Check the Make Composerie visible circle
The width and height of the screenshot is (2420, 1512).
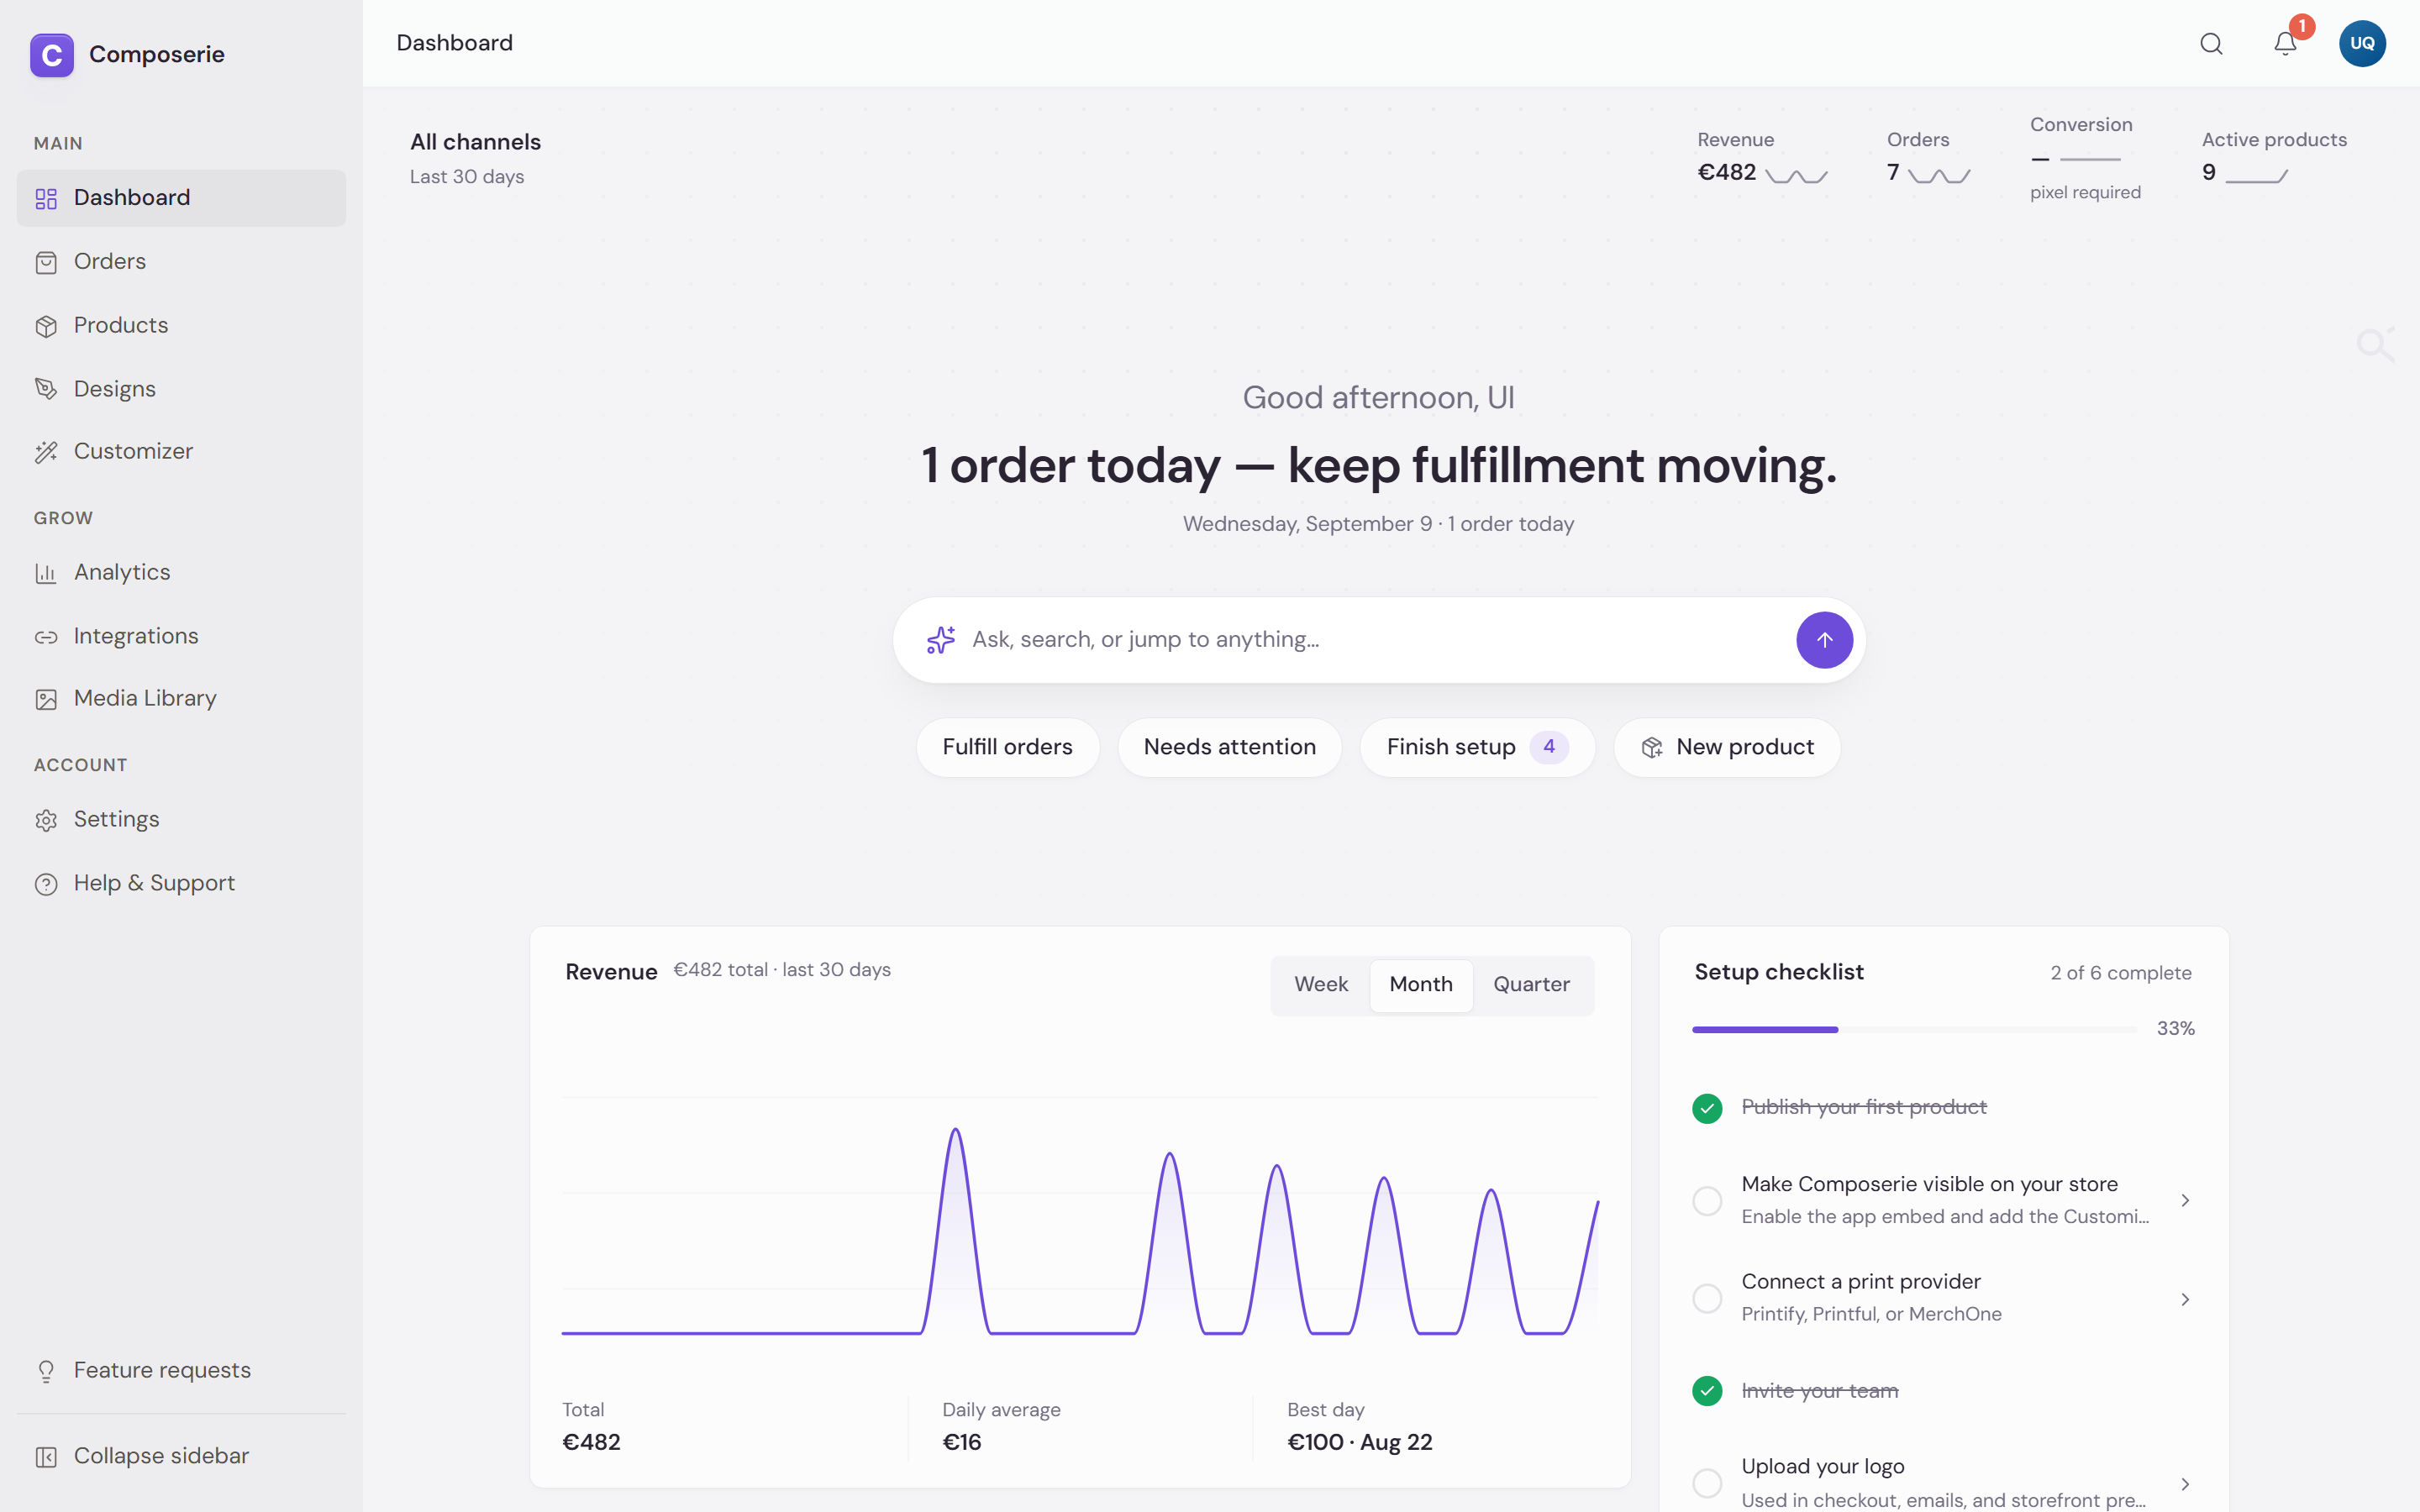click(1707, 1200)
